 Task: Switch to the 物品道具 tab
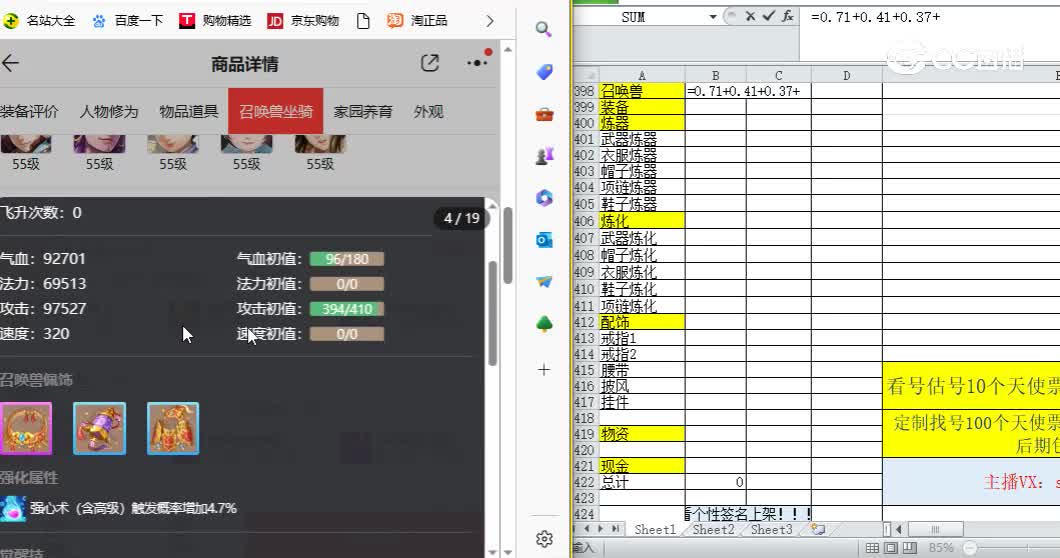pyautogui.click(x=189, y=112)
